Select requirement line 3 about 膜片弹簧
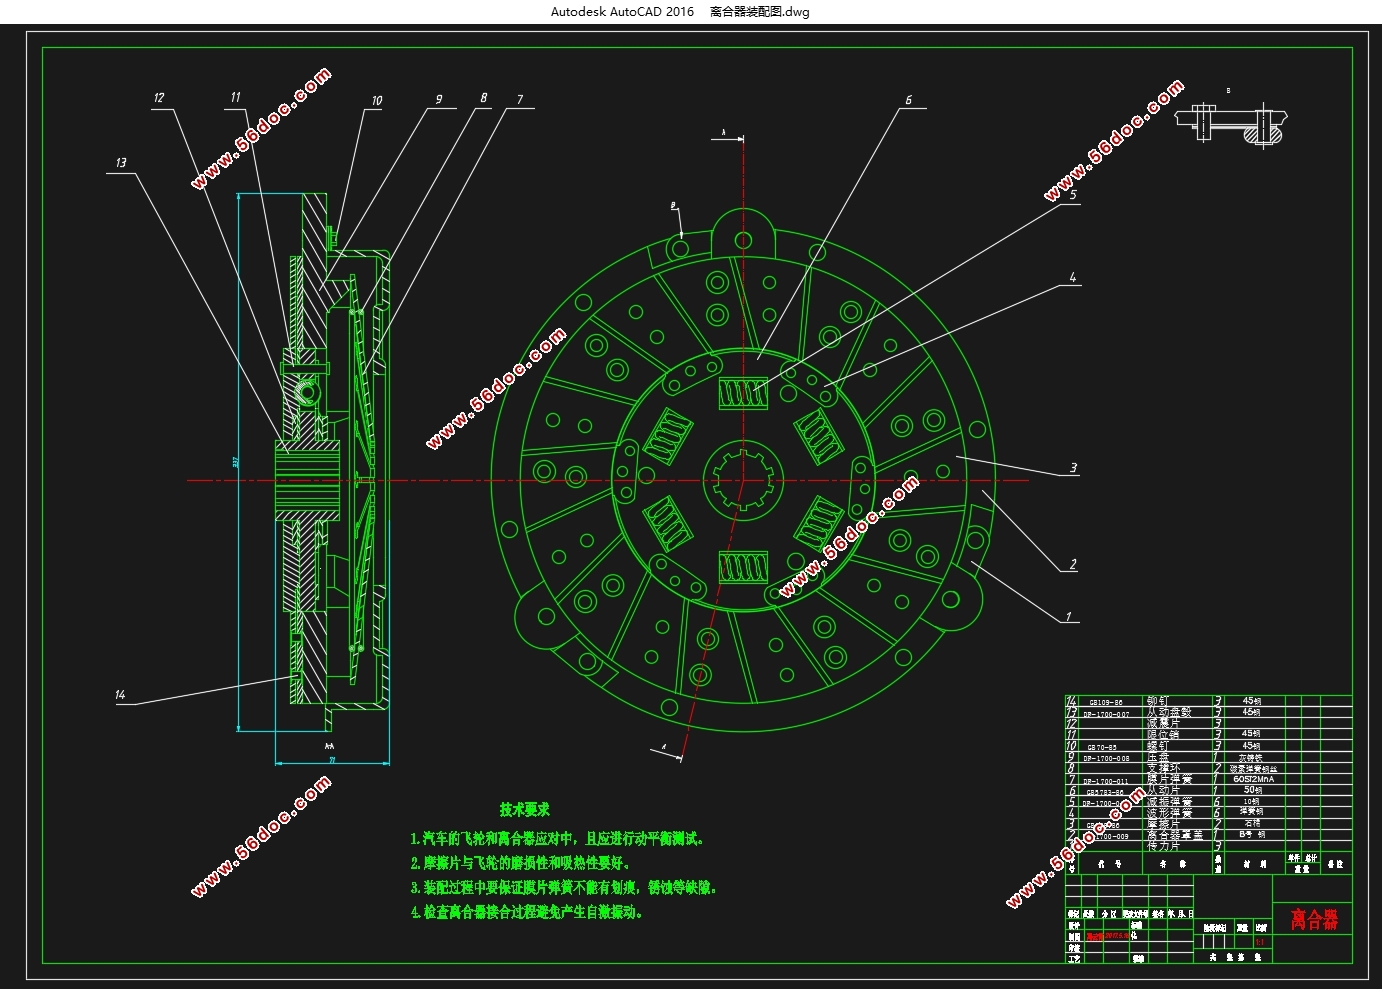 (564, 887)
